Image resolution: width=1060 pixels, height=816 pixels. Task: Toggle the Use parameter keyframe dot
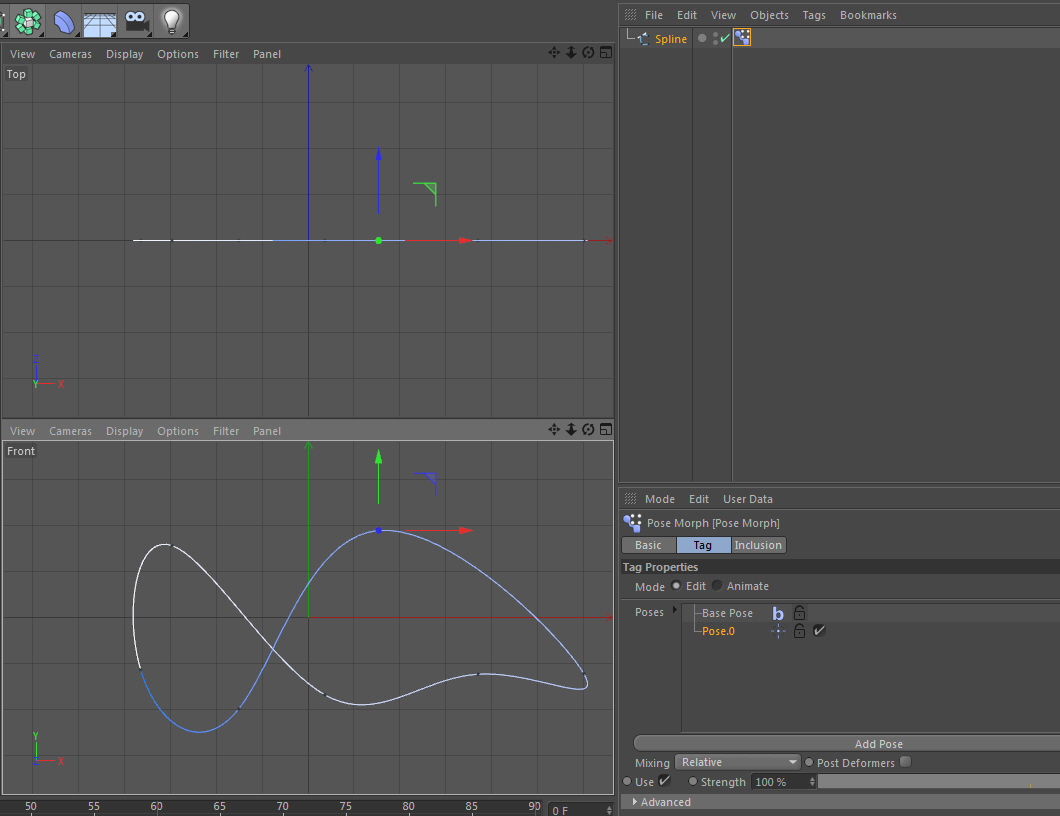tap(627, 782)
